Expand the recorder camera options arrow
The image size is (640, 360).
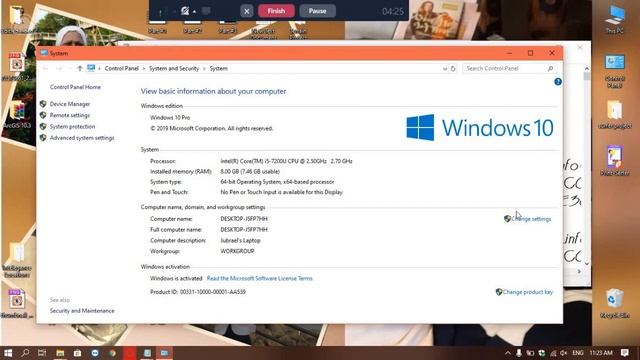click(194, 11)
